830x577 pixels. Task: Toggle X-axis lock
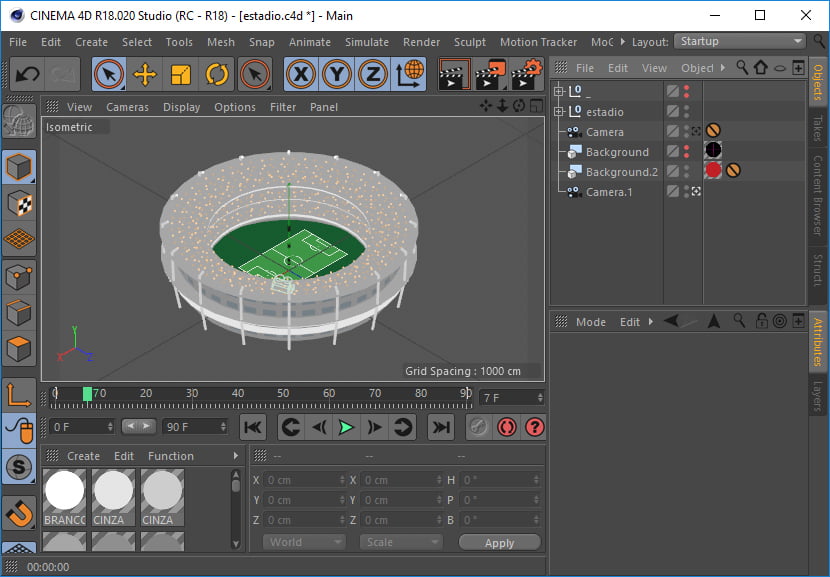pos(302,74)
